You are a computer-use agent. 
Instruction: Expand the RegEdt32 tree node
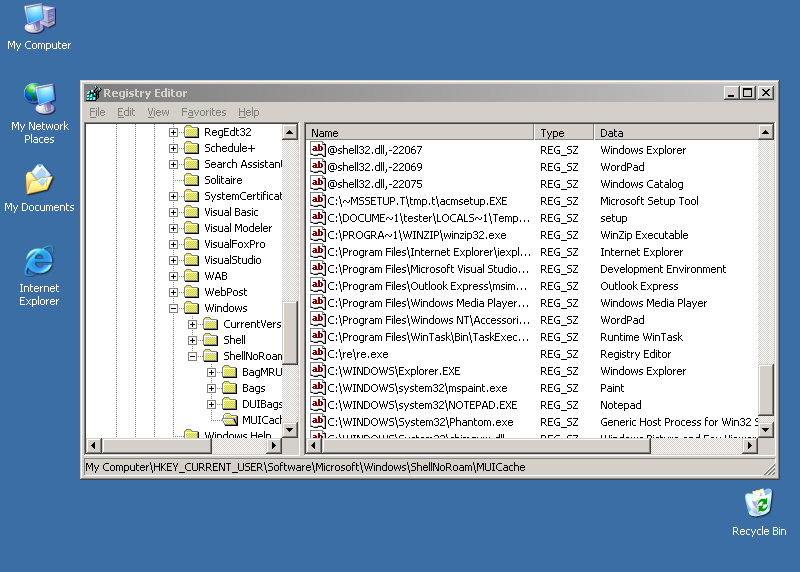[x=173, y=132]
